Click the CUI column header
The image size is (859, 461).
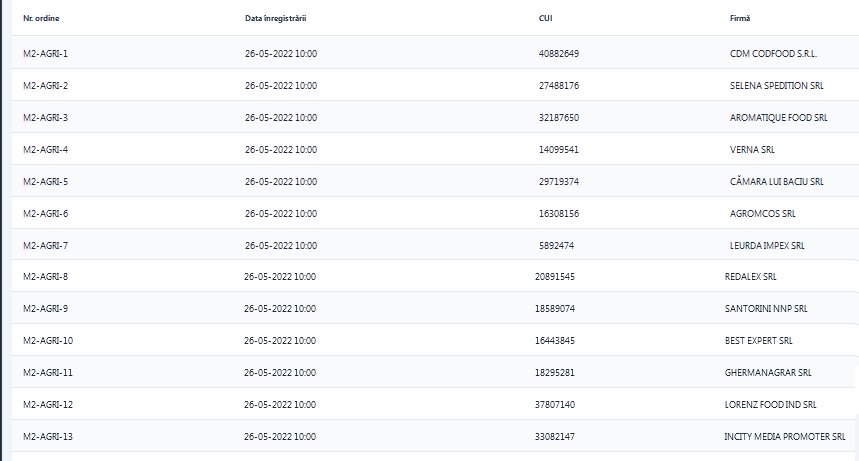[546, 19]
